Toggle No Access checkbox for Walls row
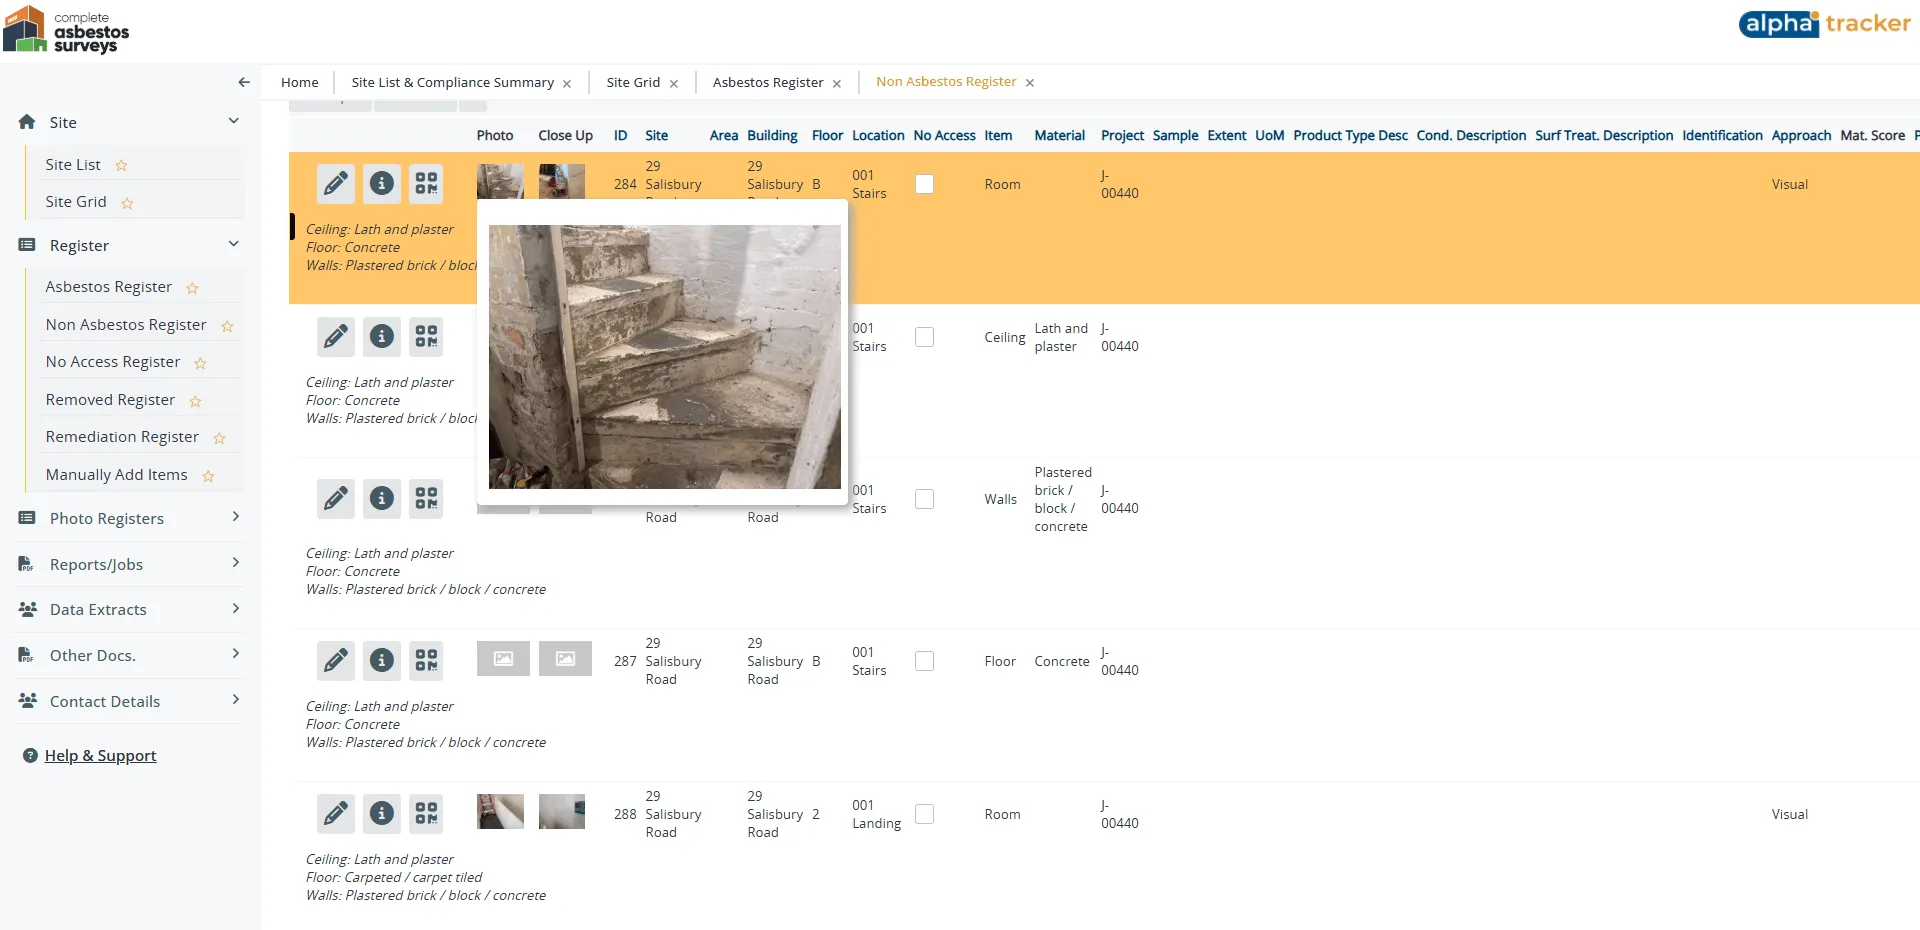The image size is (1920, 930). (925, 499)
